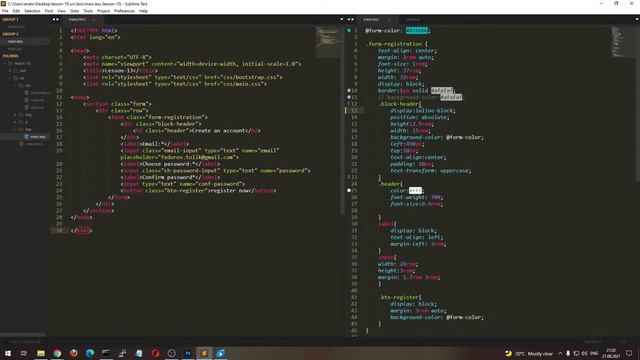Open the Windows Start menu
The height and width of the screenshot is (360, 640).
click(8, 353)
